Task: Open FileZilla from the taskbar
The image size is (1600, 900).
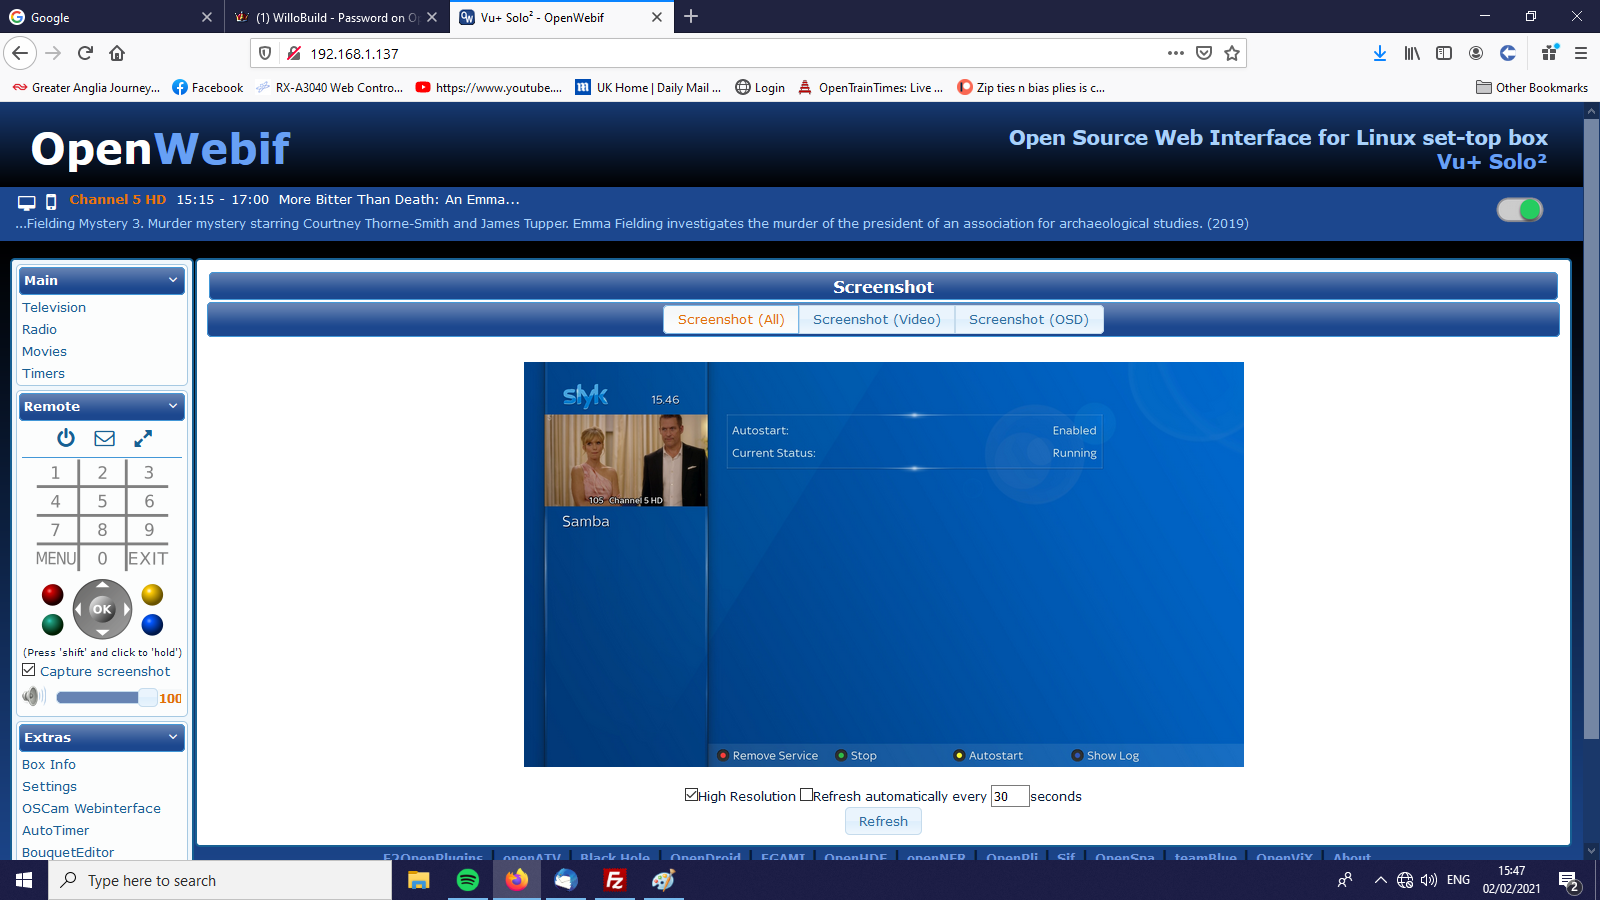Action: click(614, 880)
